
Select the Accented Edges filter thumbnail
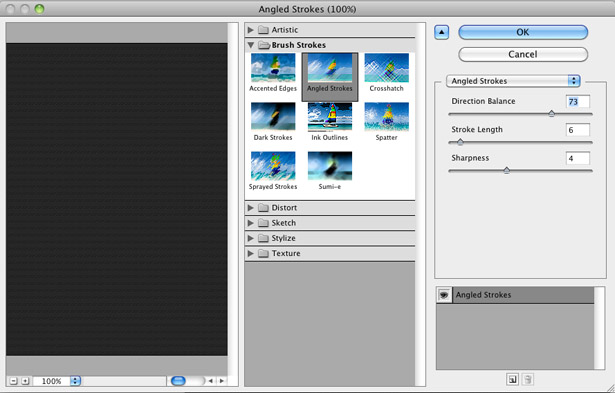273,68
